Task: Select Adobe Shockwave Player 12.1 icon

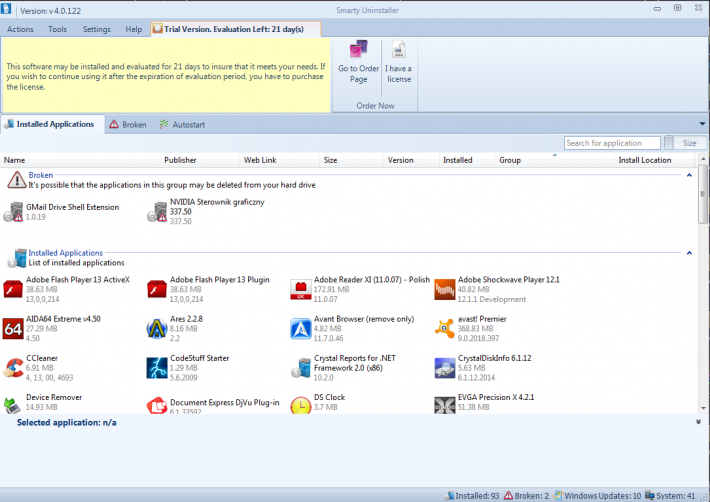Action: click(445, 289)
